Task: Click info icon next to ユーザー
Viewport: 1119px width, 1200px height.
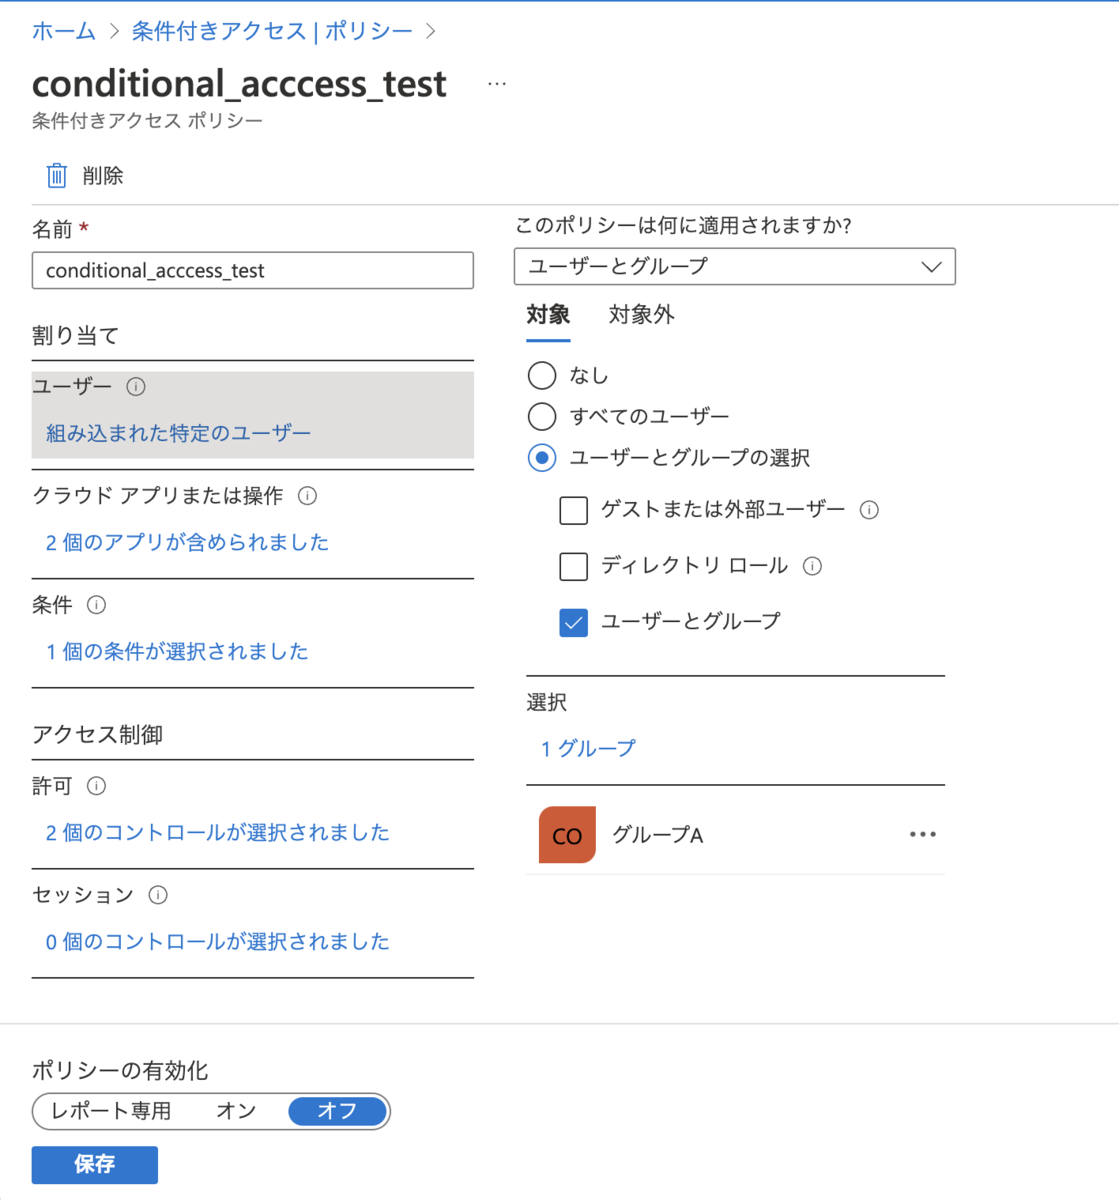Action: pos(136,387)
